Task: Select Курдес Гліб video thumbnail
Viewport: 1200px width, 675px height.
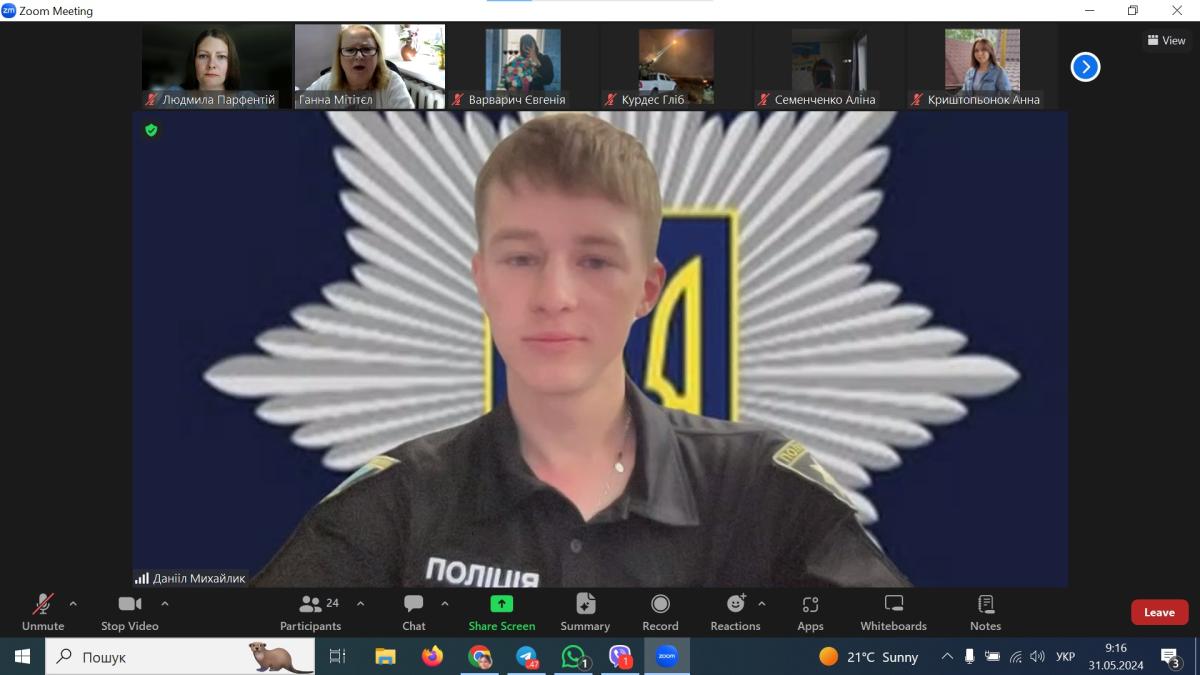Action: tap(676, 67)
